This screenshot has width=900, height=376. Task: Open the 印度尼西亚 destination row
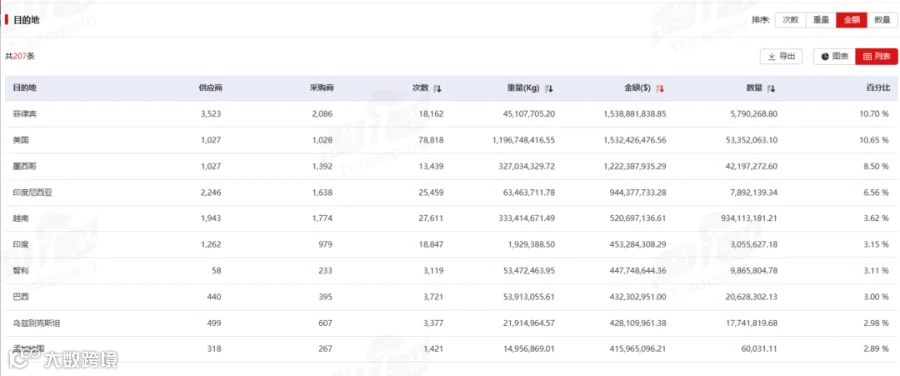point(450,192)
